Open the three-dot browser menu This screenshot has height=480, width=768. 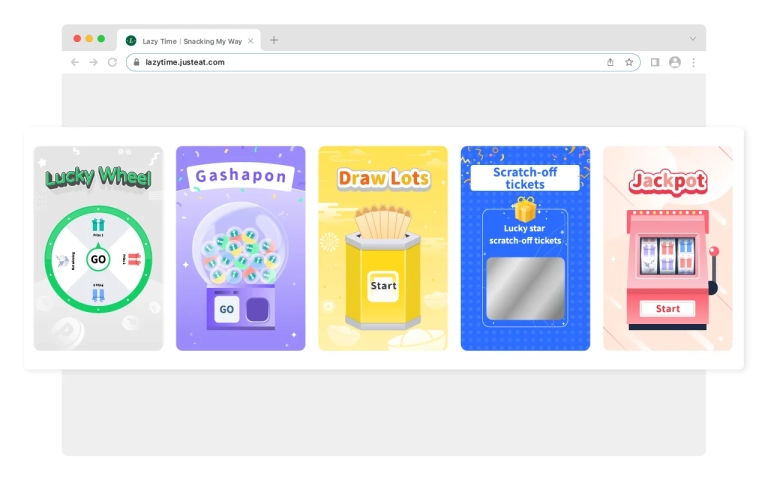[x=693, y=62]
